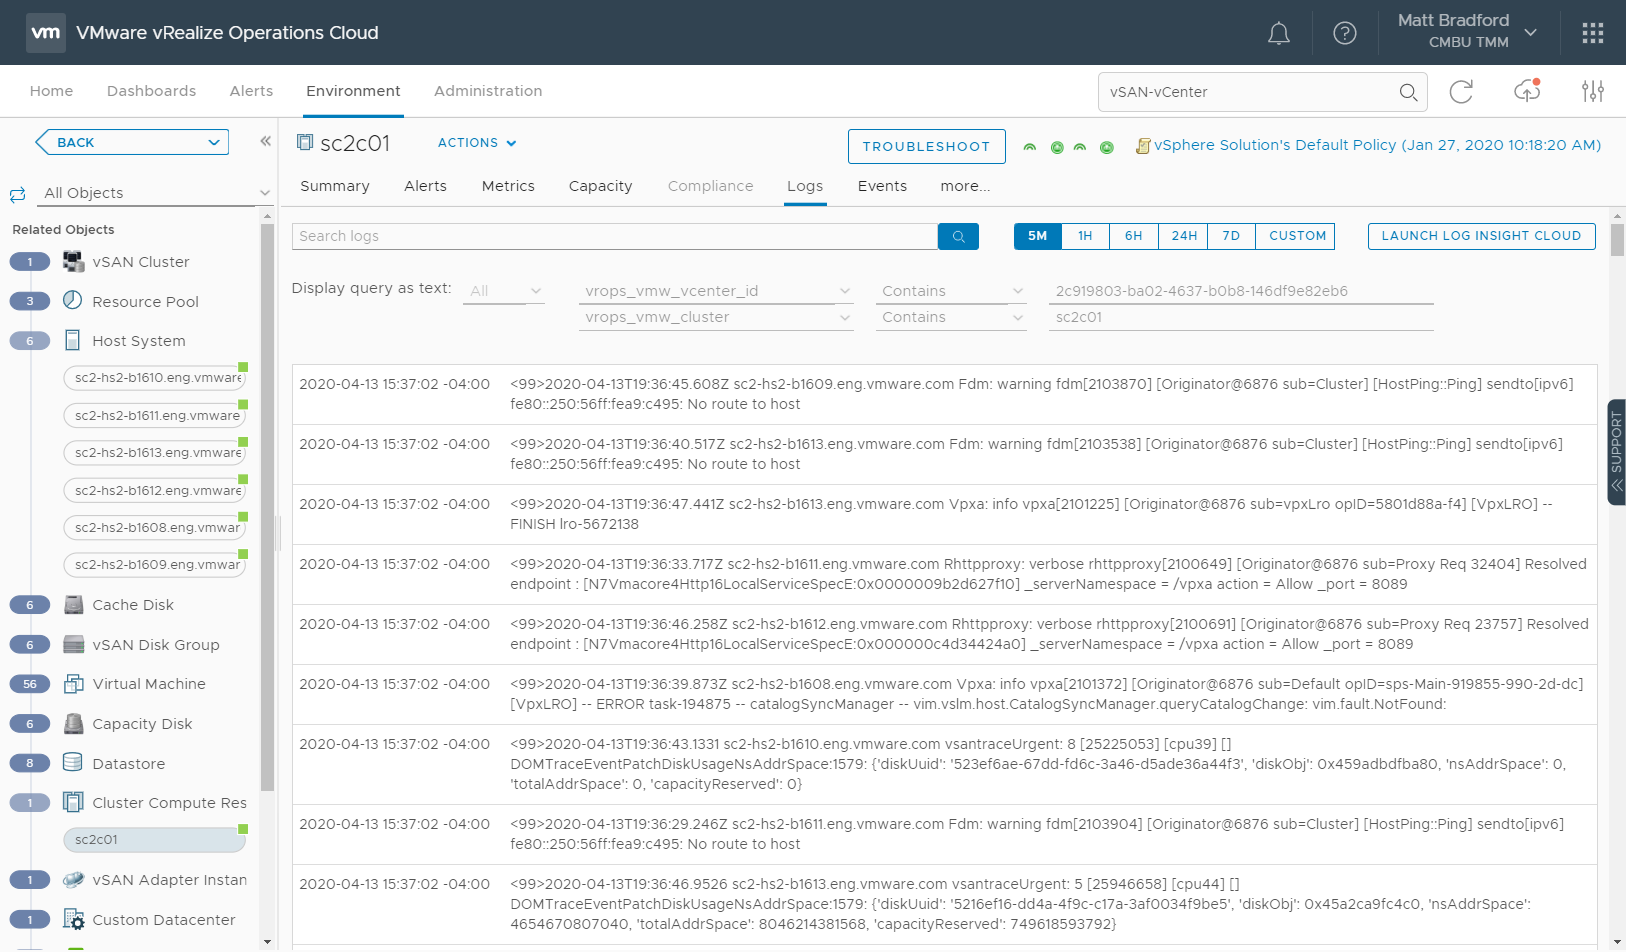The image size is (1626, 952).
Task: Select host sc2-hs2-b1613.eng.vmware
Action: (155, 453)
